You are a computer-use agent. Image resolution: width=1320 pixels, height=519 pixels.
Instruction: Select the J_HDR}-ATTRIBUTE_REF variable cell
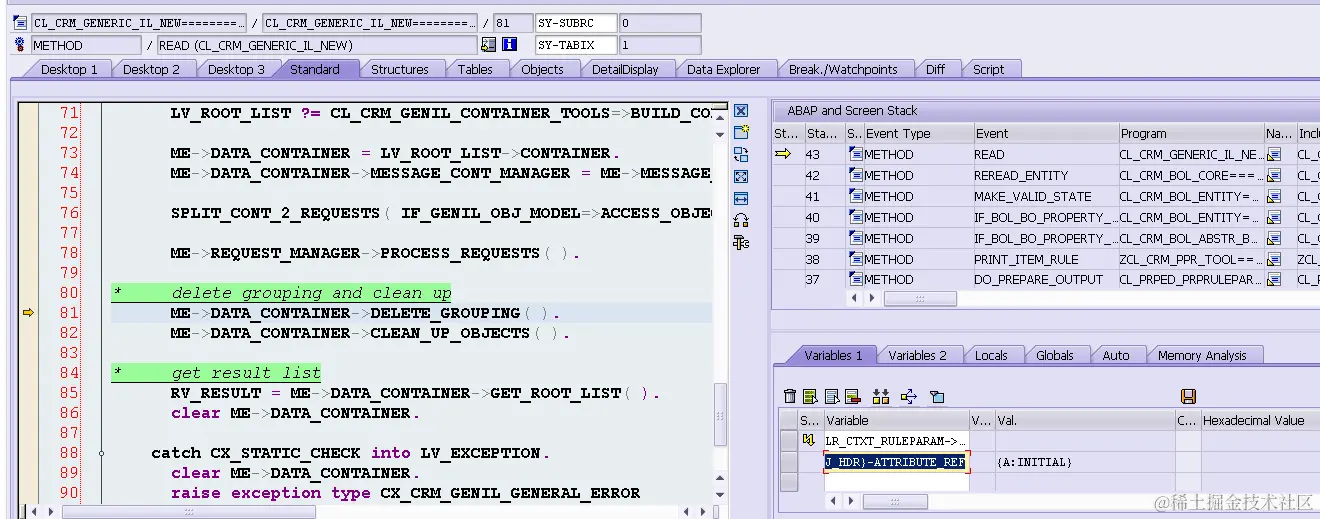[x=896, y=462]
